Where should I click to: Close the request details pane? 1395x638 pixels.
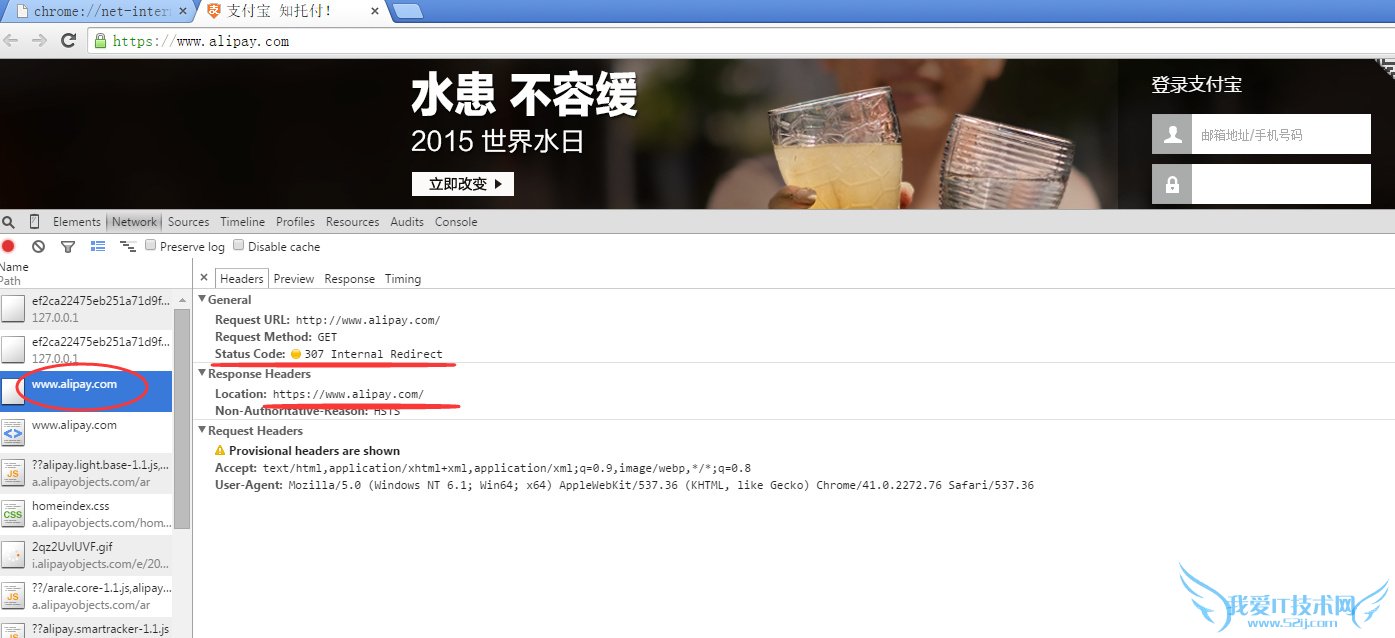coord(204,278)
